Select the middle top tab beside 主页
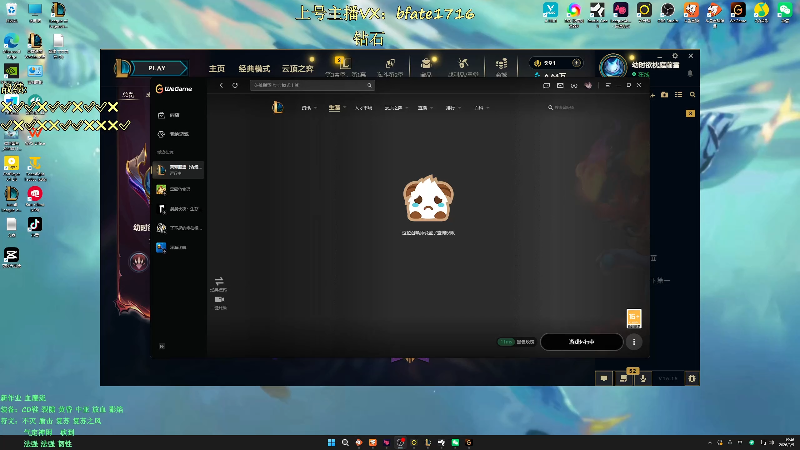This screenshot has width=800, height=450. click(254, 68)
